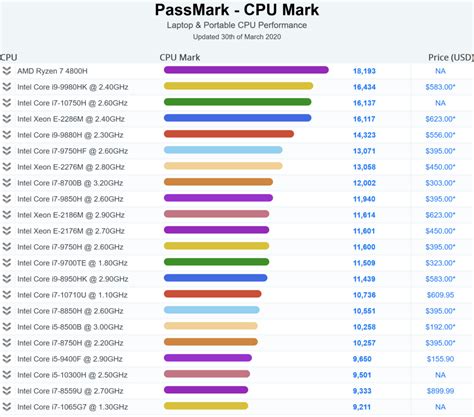
Task: Click the NA price for AMD Ryzen 7 4800H
Action: (x=440, y=71)
